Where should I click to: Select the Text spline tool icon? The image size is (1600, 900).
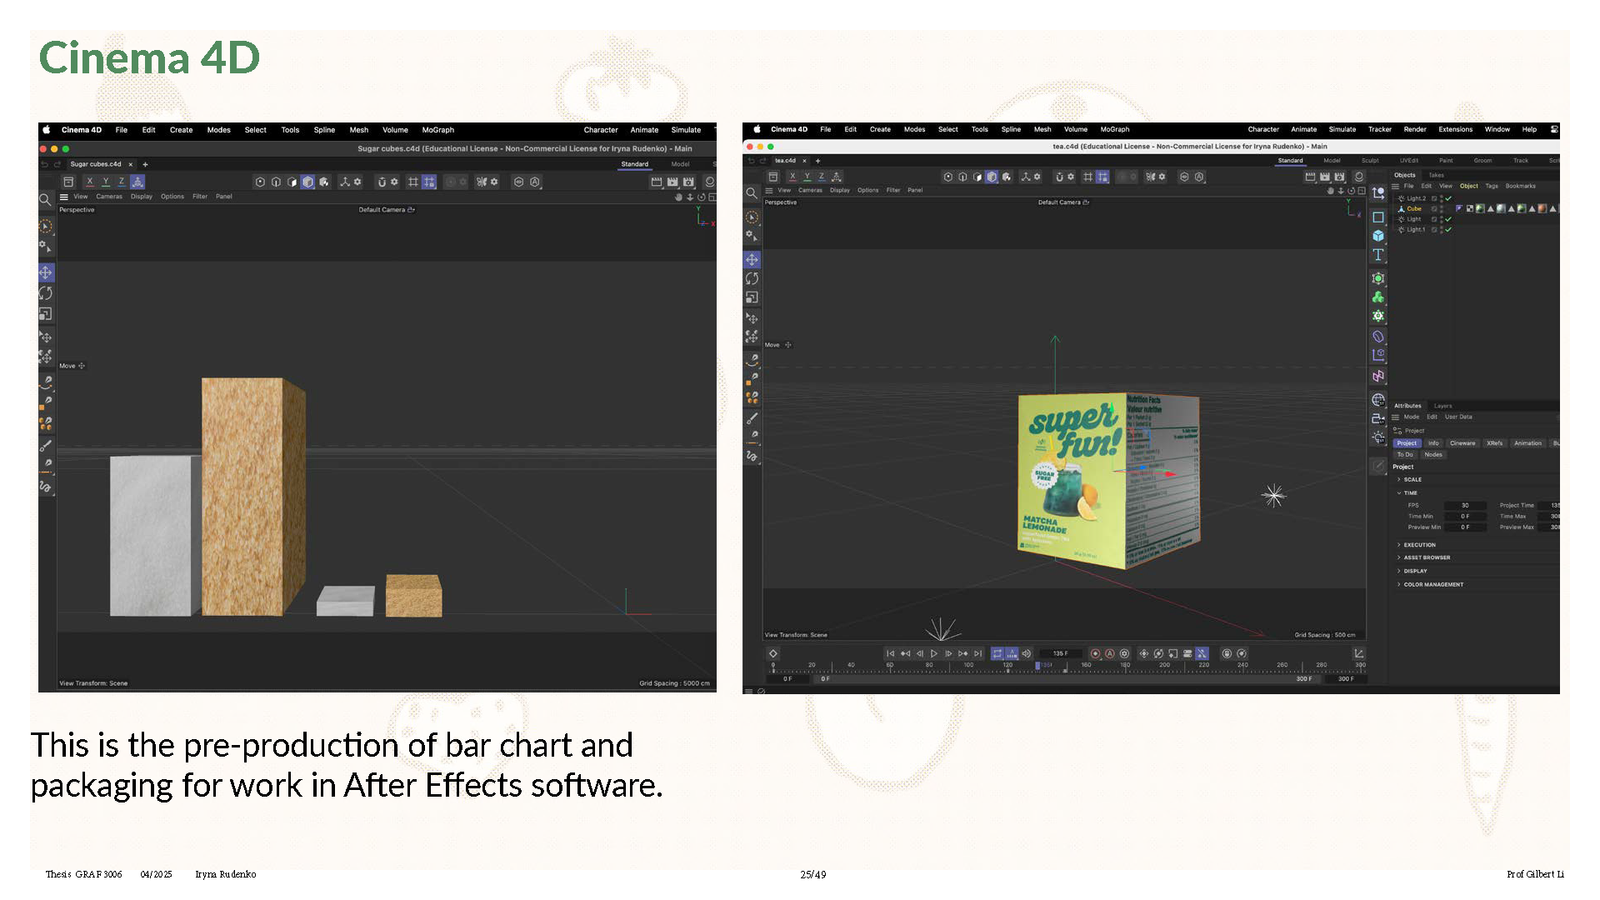click(1378, 255)
